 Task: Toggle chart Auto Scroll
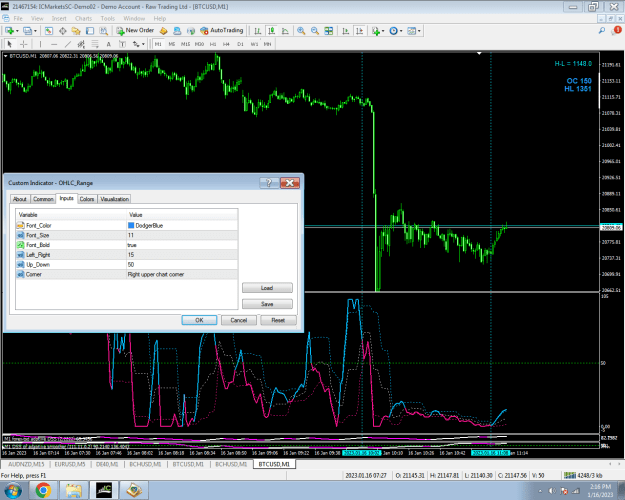click(346, 31)
